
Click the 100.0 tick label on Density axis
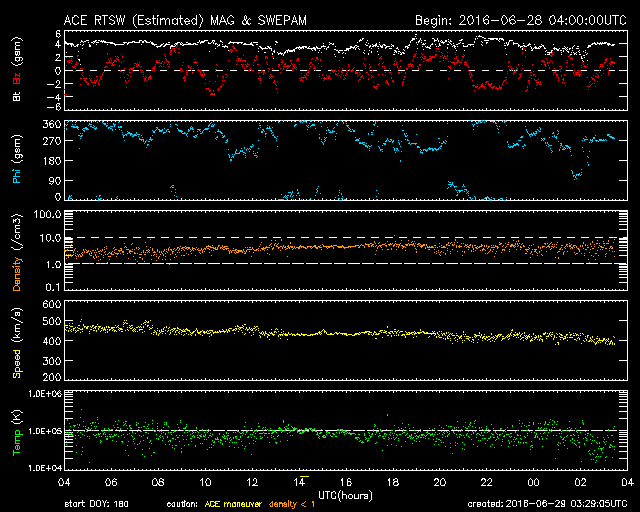pos(48,215)
